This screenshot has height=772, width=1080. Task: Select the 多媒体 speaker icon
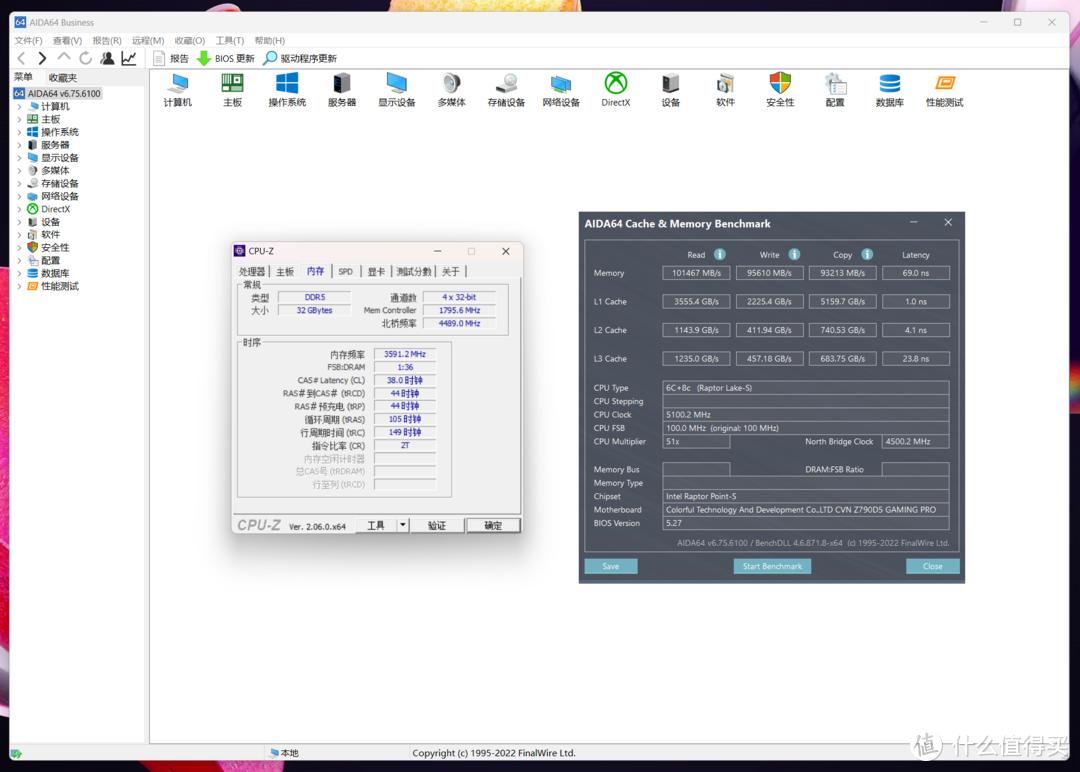pos(451,90)
